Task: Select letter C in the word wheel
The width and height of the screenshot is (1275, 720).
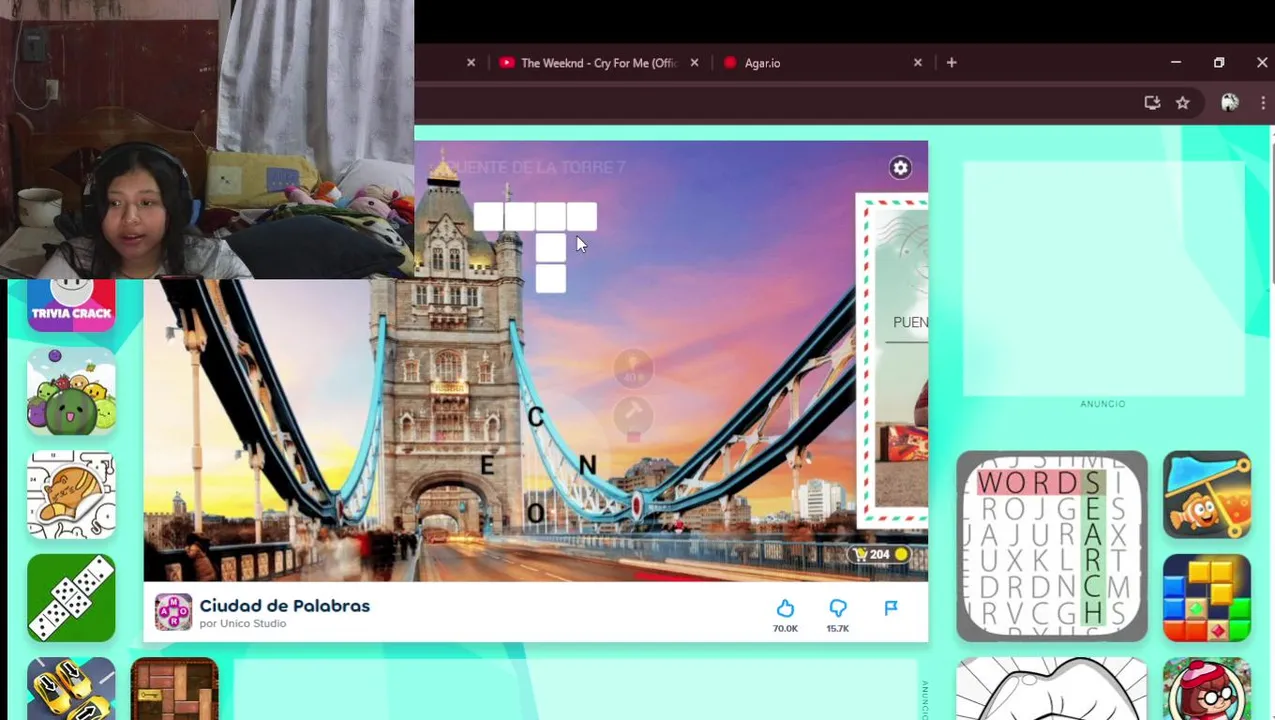Action: pos(536,418)
